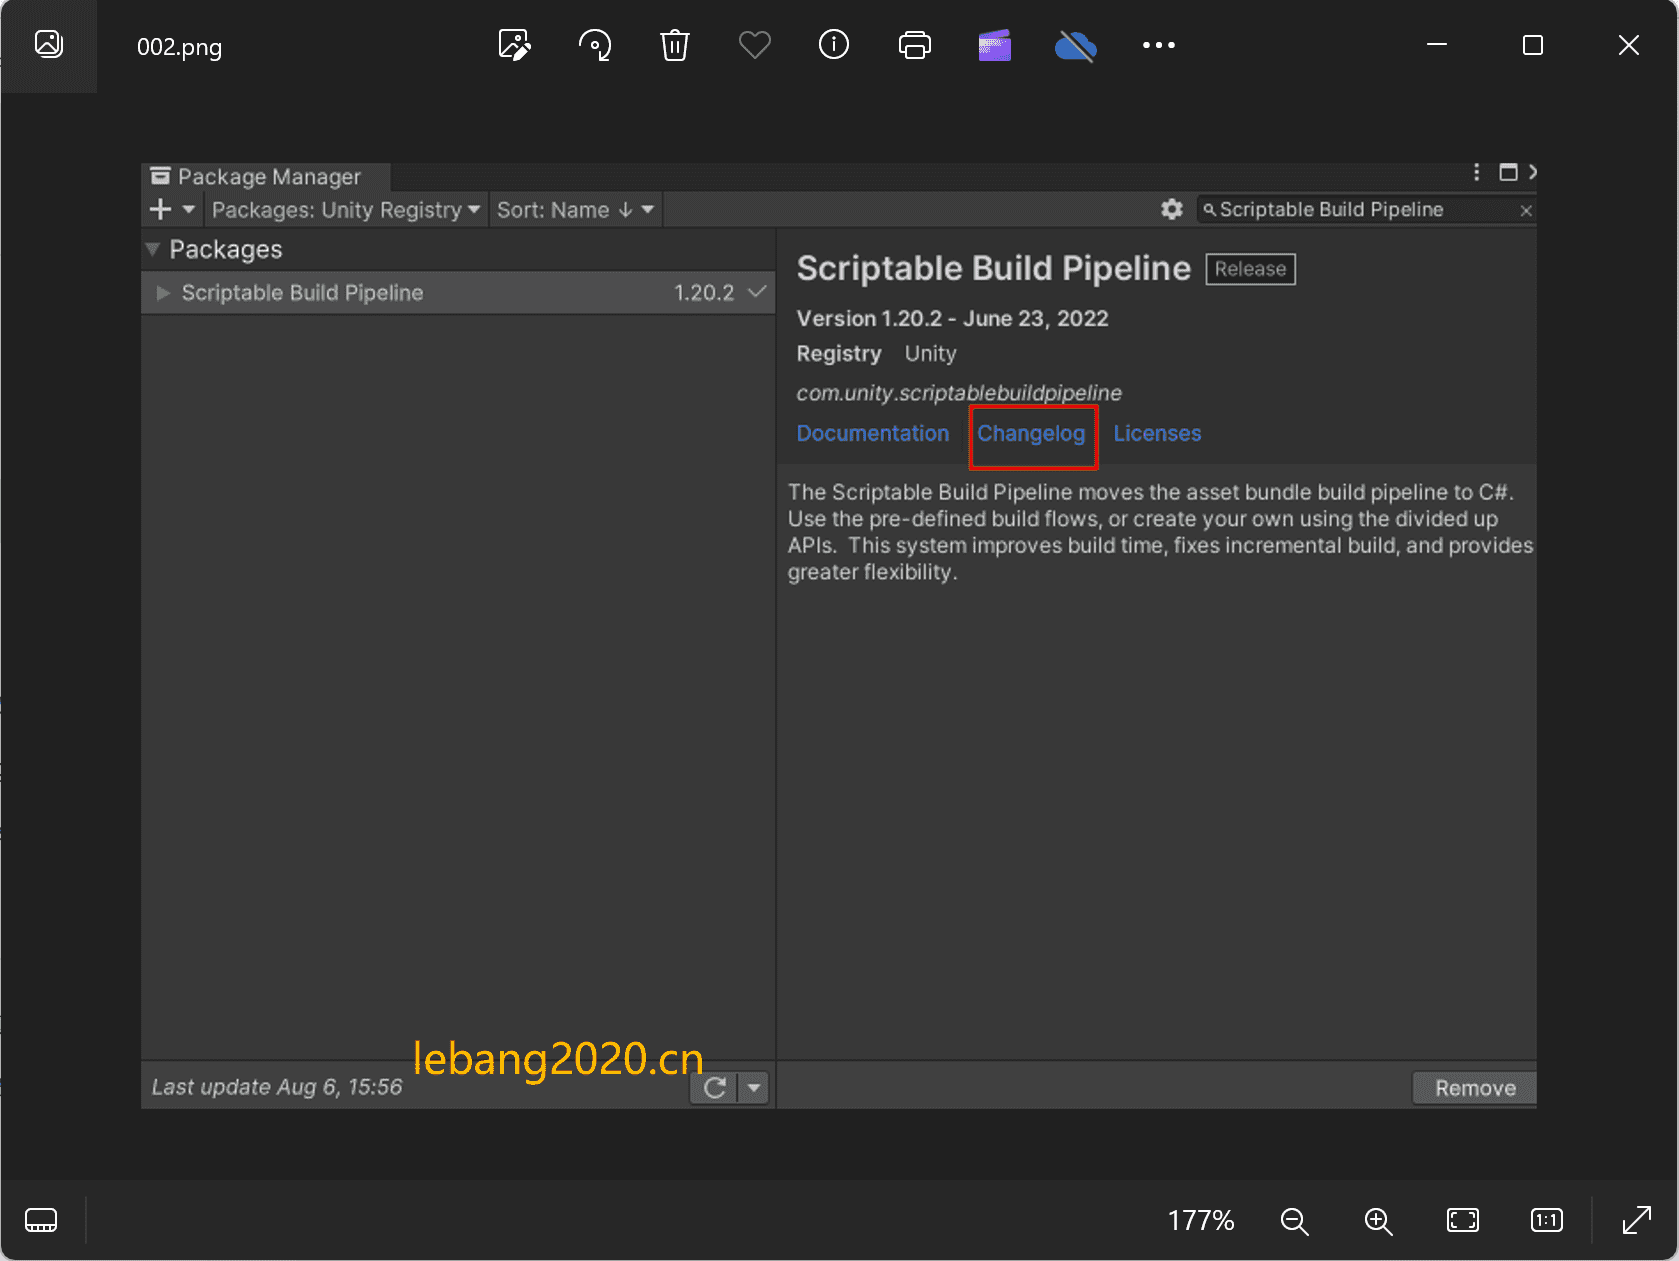Click the 002.png file name
This screenshot has height=1261, width=1679.
click(x=179, y=47)
